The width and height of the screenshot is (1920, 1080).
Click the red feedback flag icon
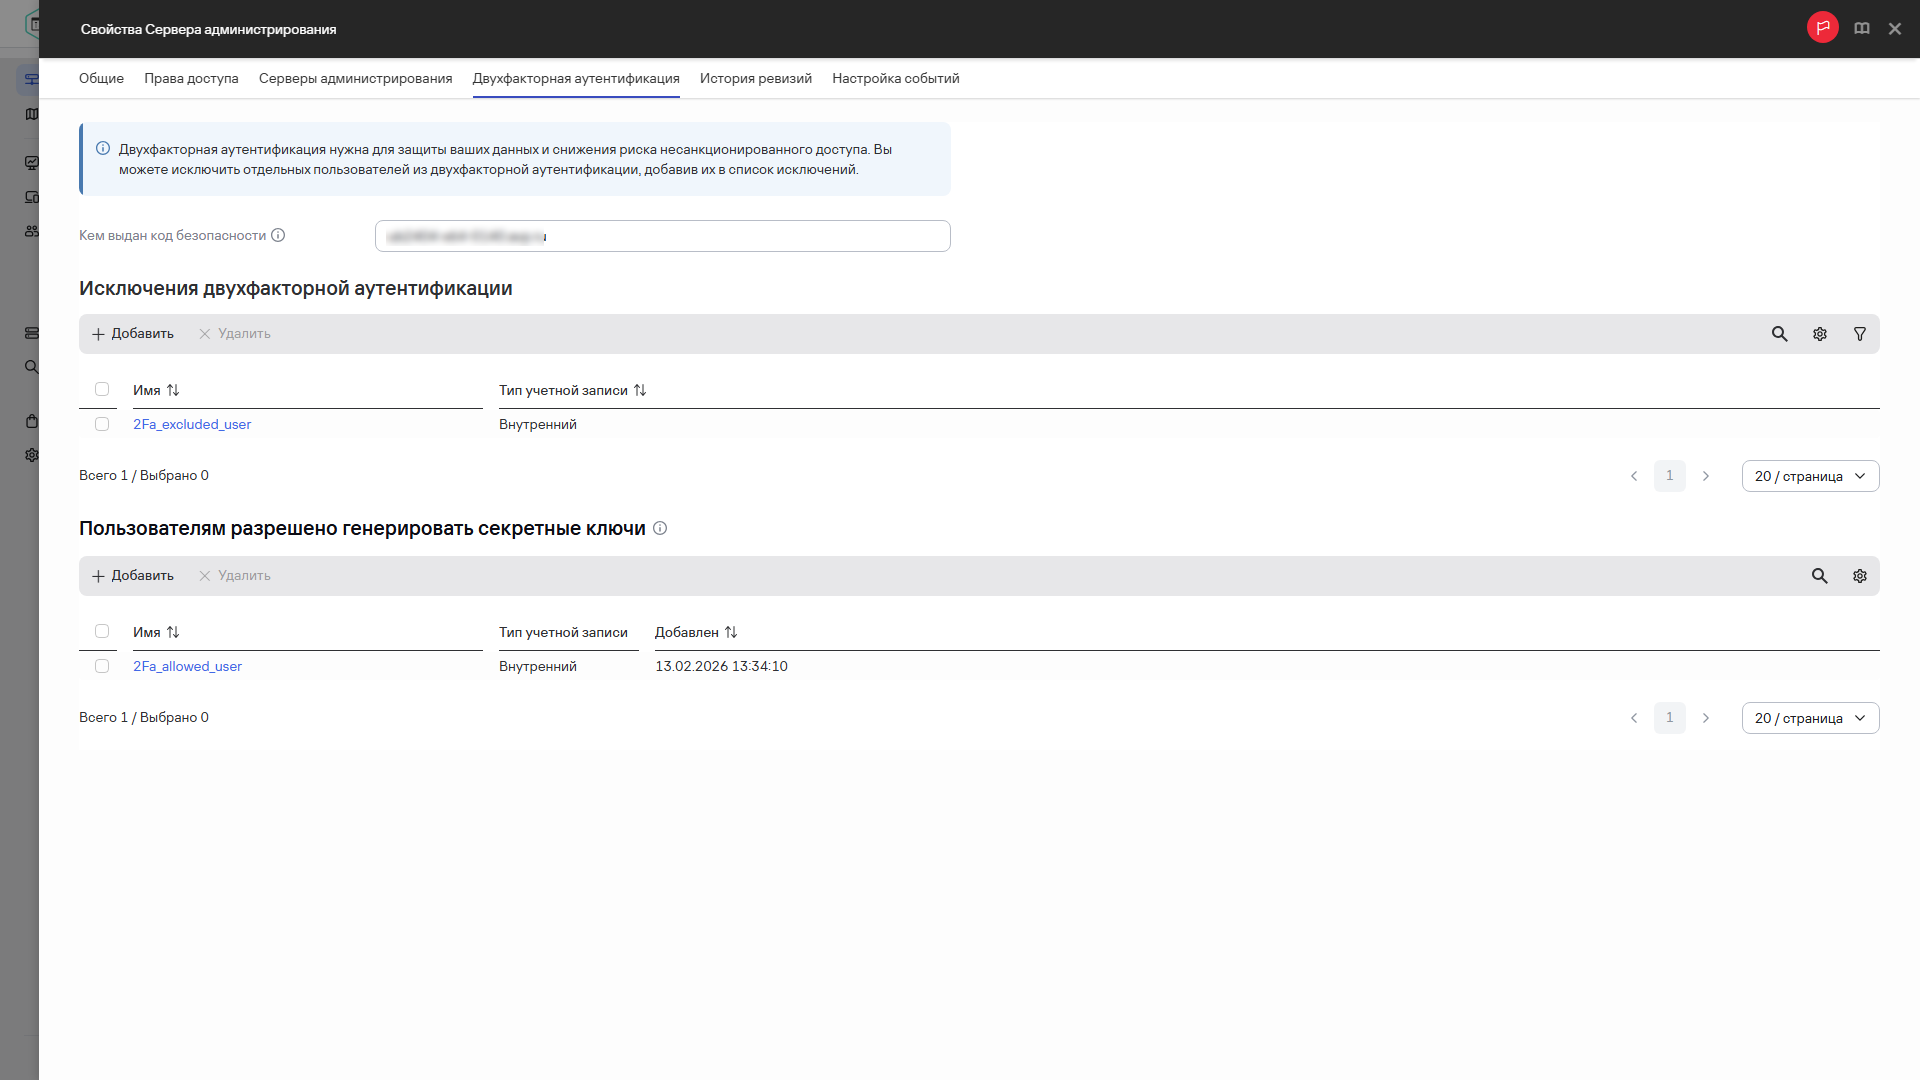[1822, 28]
